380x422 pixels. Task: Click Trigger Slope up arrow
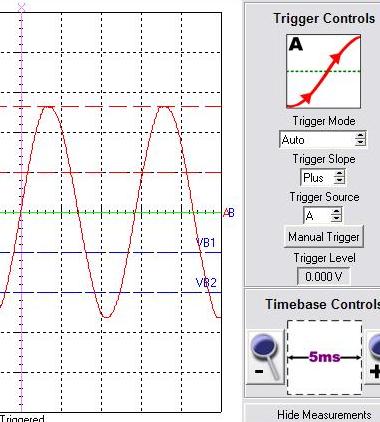pos(339,174)
